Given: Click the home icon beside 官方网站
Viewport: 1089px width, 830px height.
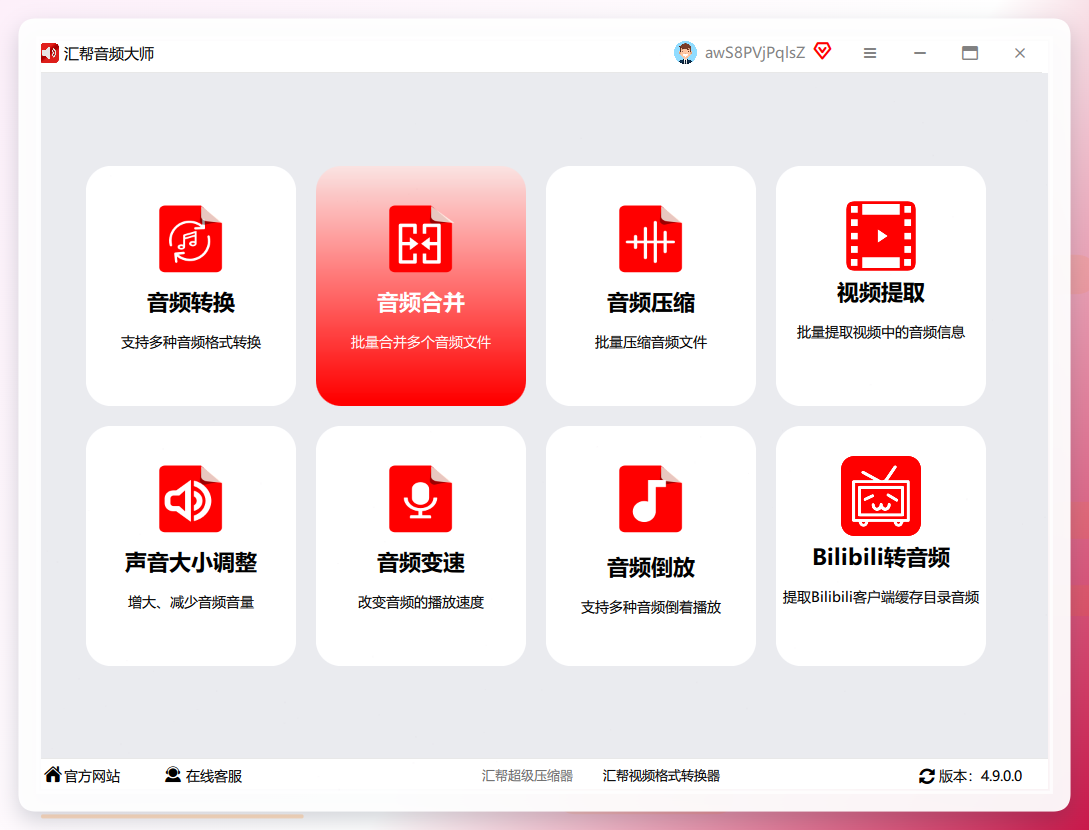Looking at the screenshot, I should [53, 774].
